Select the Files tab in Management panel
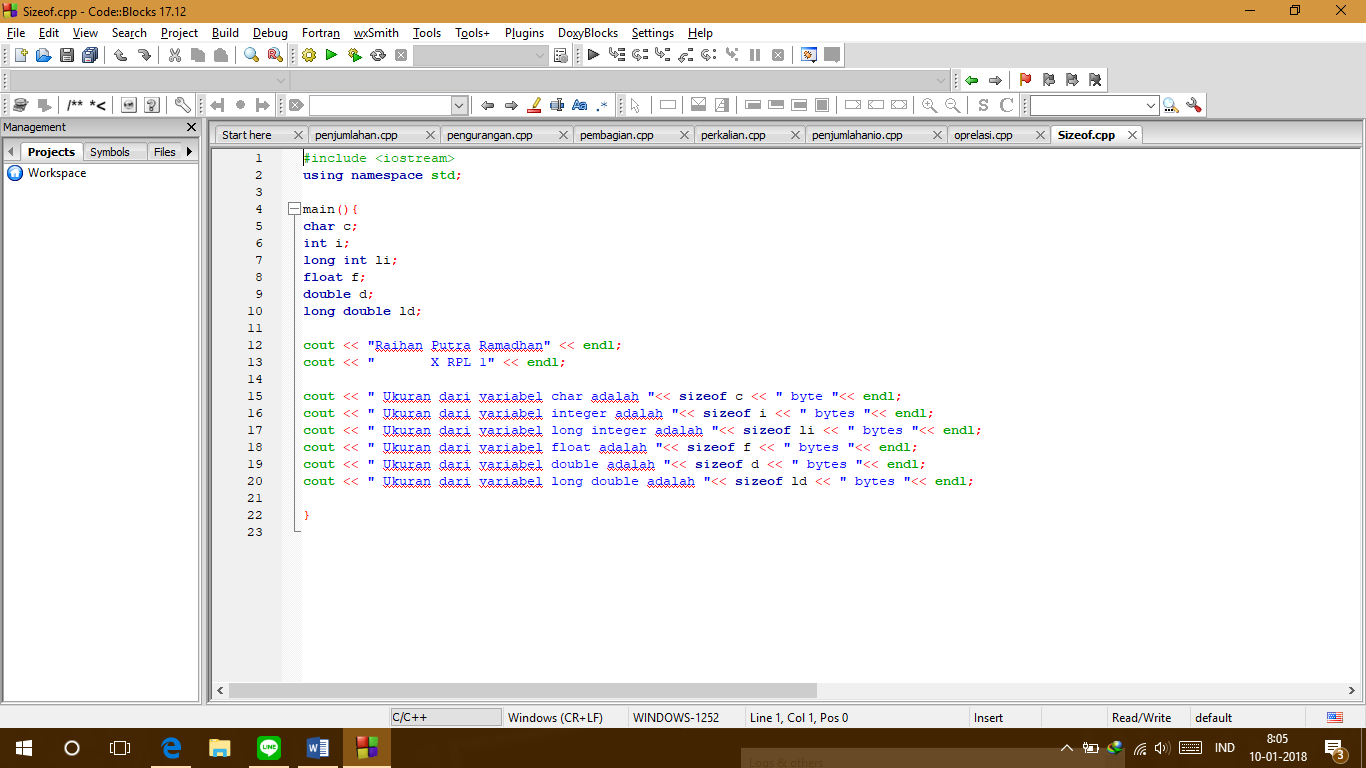 166,151
